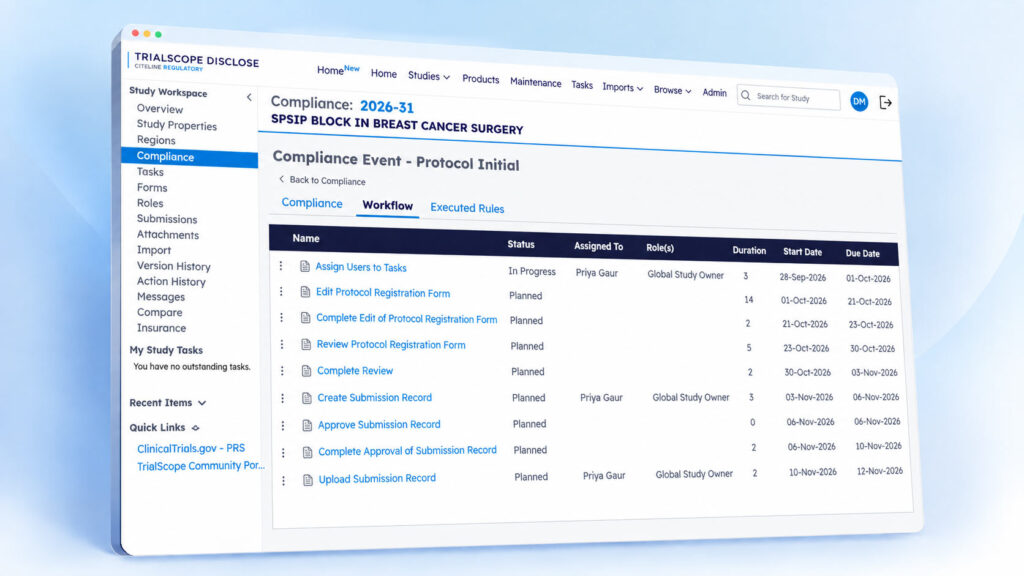
Task: Click document icon beside Create Submission Record
Action: pyautogui.click(x=306, y=398)
